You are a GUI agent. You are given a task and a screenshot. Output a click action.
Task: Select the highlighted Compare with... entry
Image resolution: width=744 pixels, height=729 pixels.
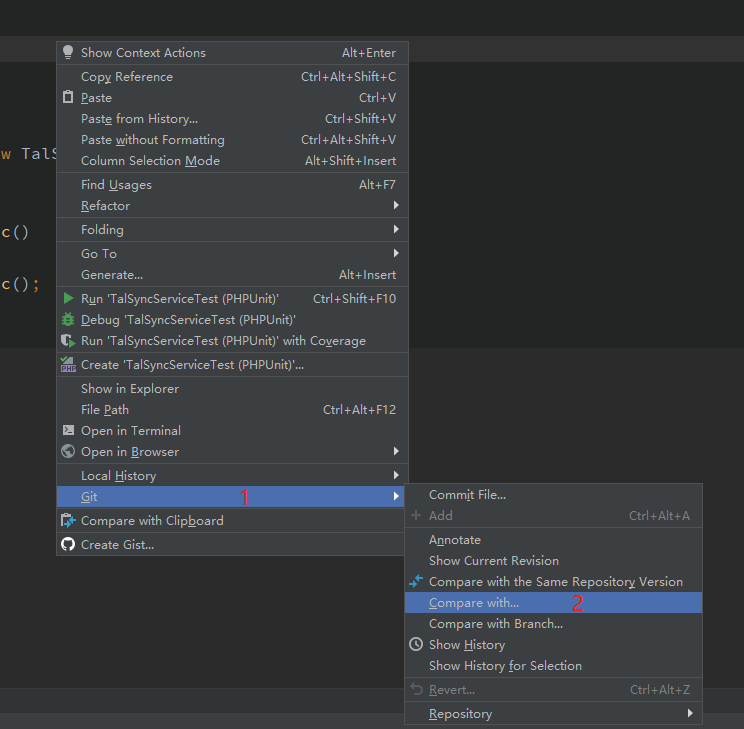[x=553, y=602]
